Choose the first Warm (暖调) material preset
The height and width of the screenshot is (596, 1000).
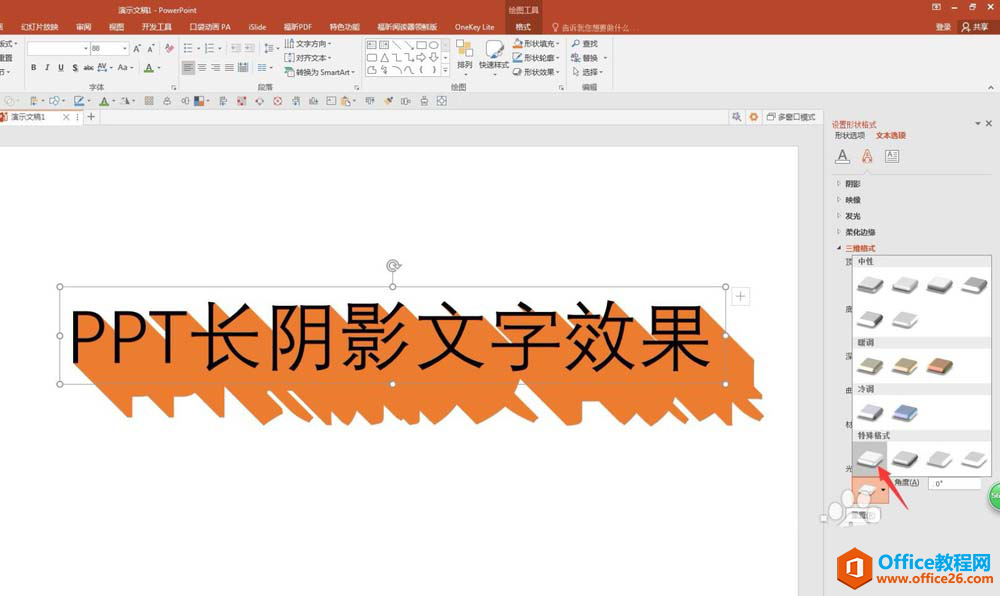871,366
